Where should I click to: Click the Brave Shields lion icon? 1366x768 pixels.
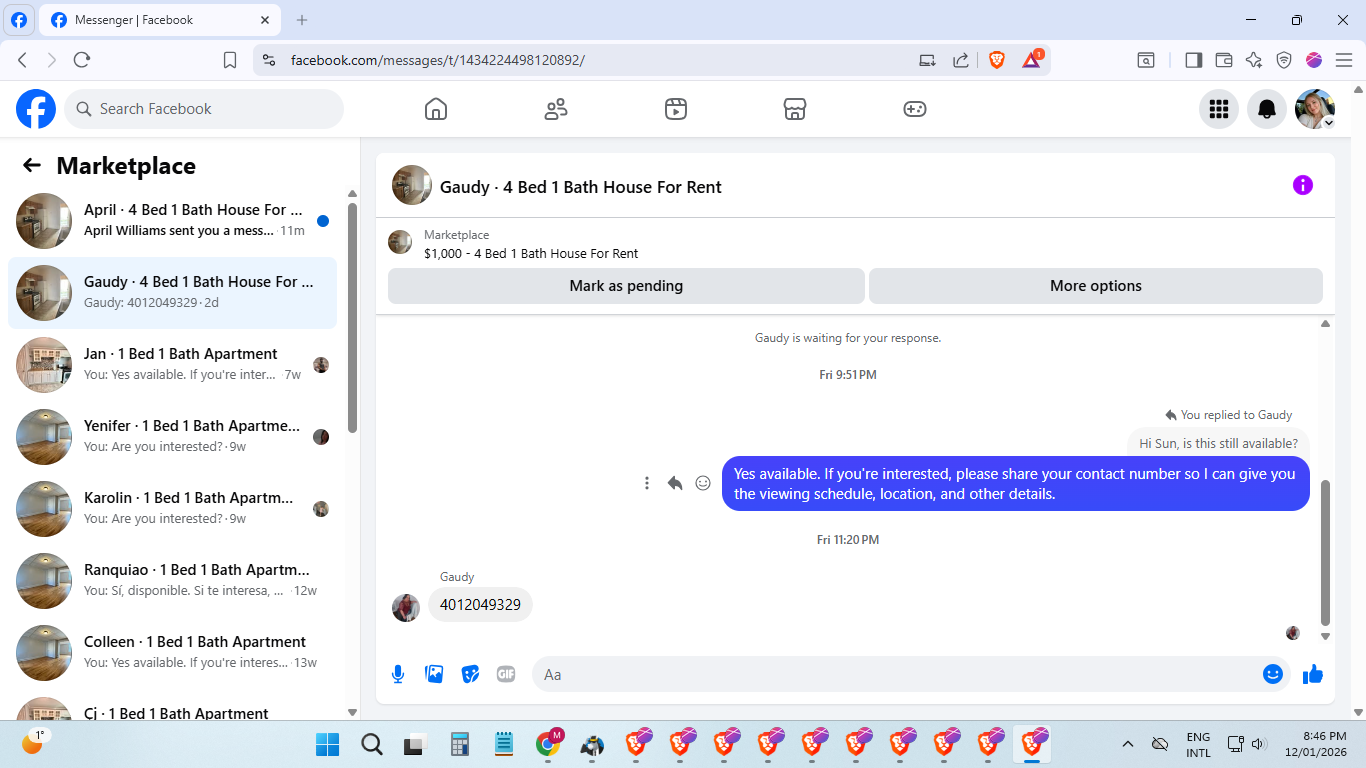pos(997,60)
